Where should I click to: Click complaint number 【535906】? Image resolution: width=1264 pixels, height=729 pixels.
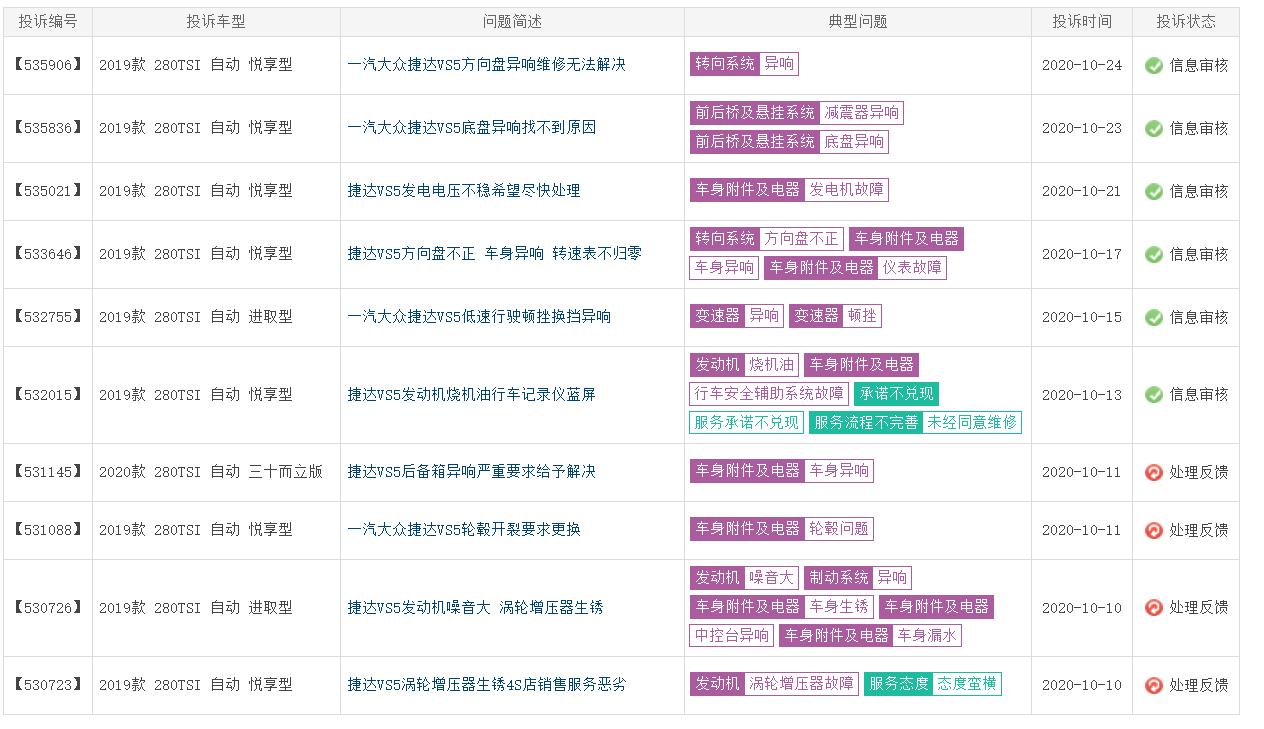tap(48, 65)
